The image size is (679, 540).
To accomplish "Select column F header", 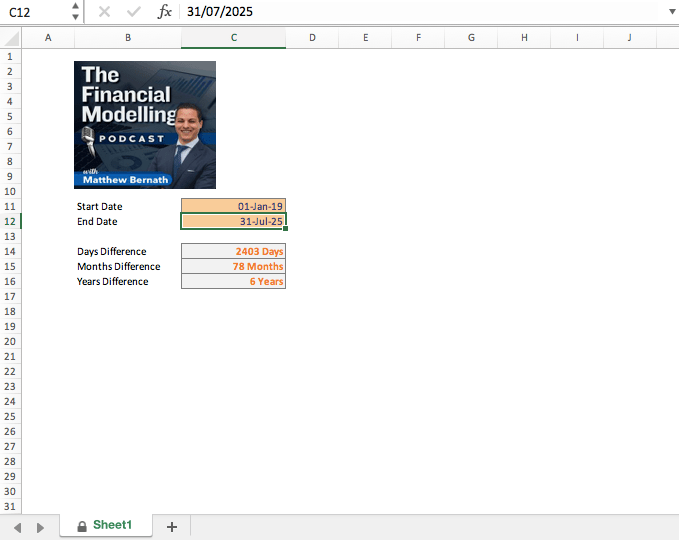I will point(418,38).
